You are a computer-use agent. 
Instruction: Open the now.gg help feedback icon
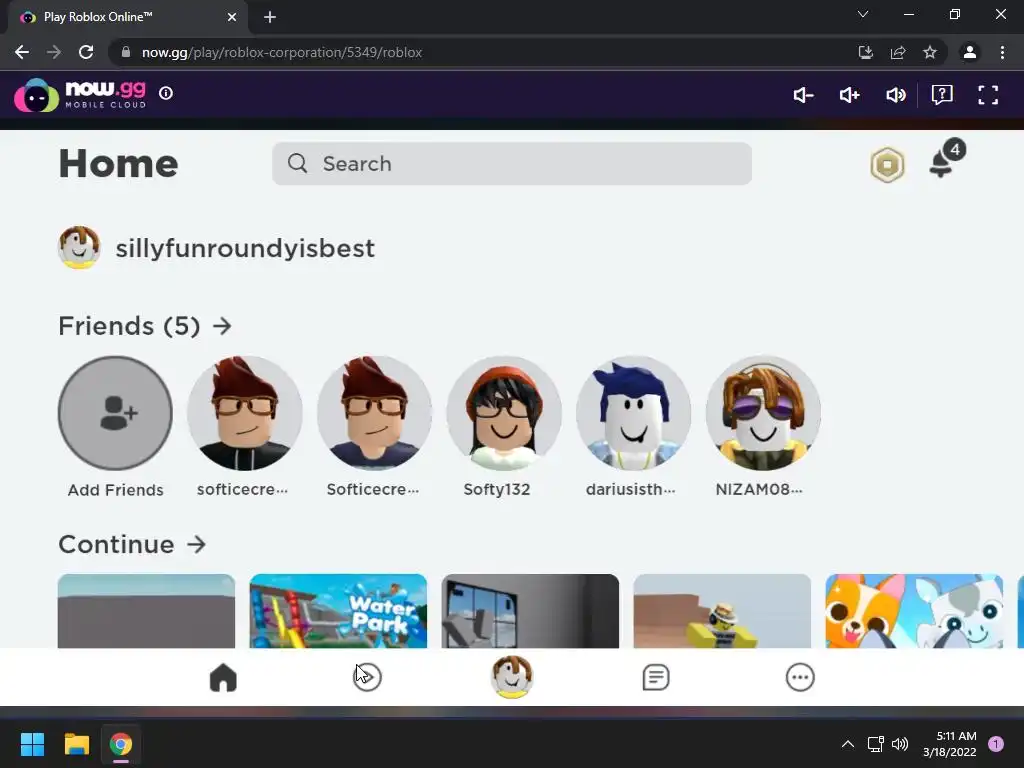[x=942, y=95]
